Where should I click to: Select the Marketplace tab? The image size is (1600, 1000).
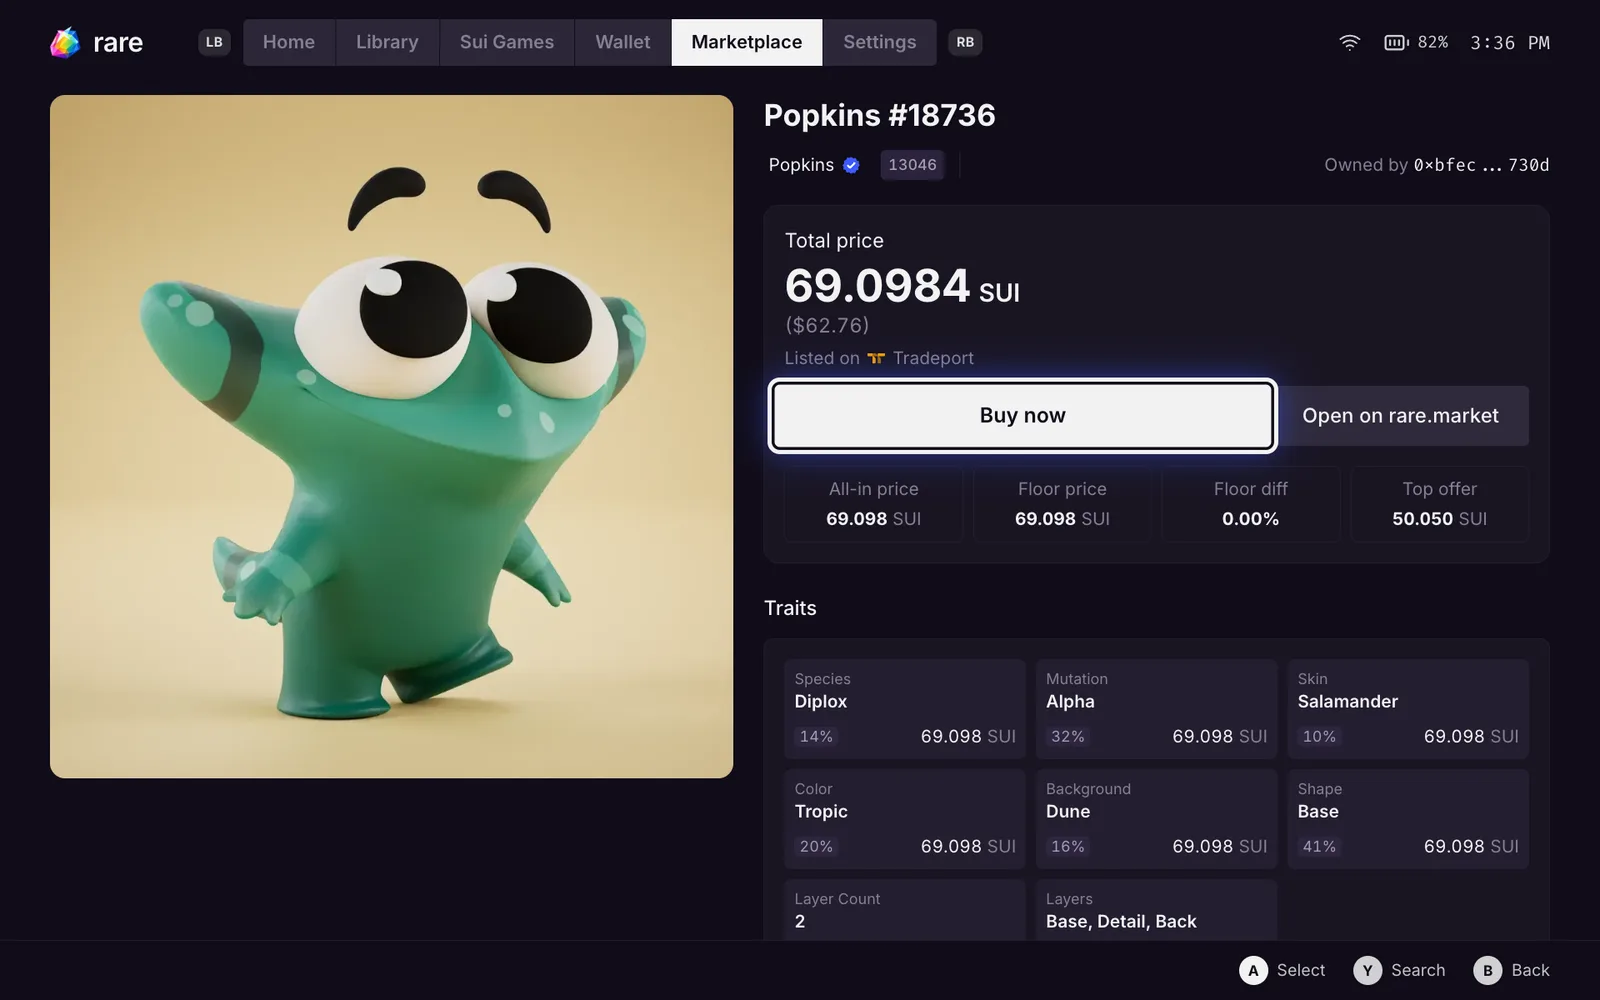[747, 42]
